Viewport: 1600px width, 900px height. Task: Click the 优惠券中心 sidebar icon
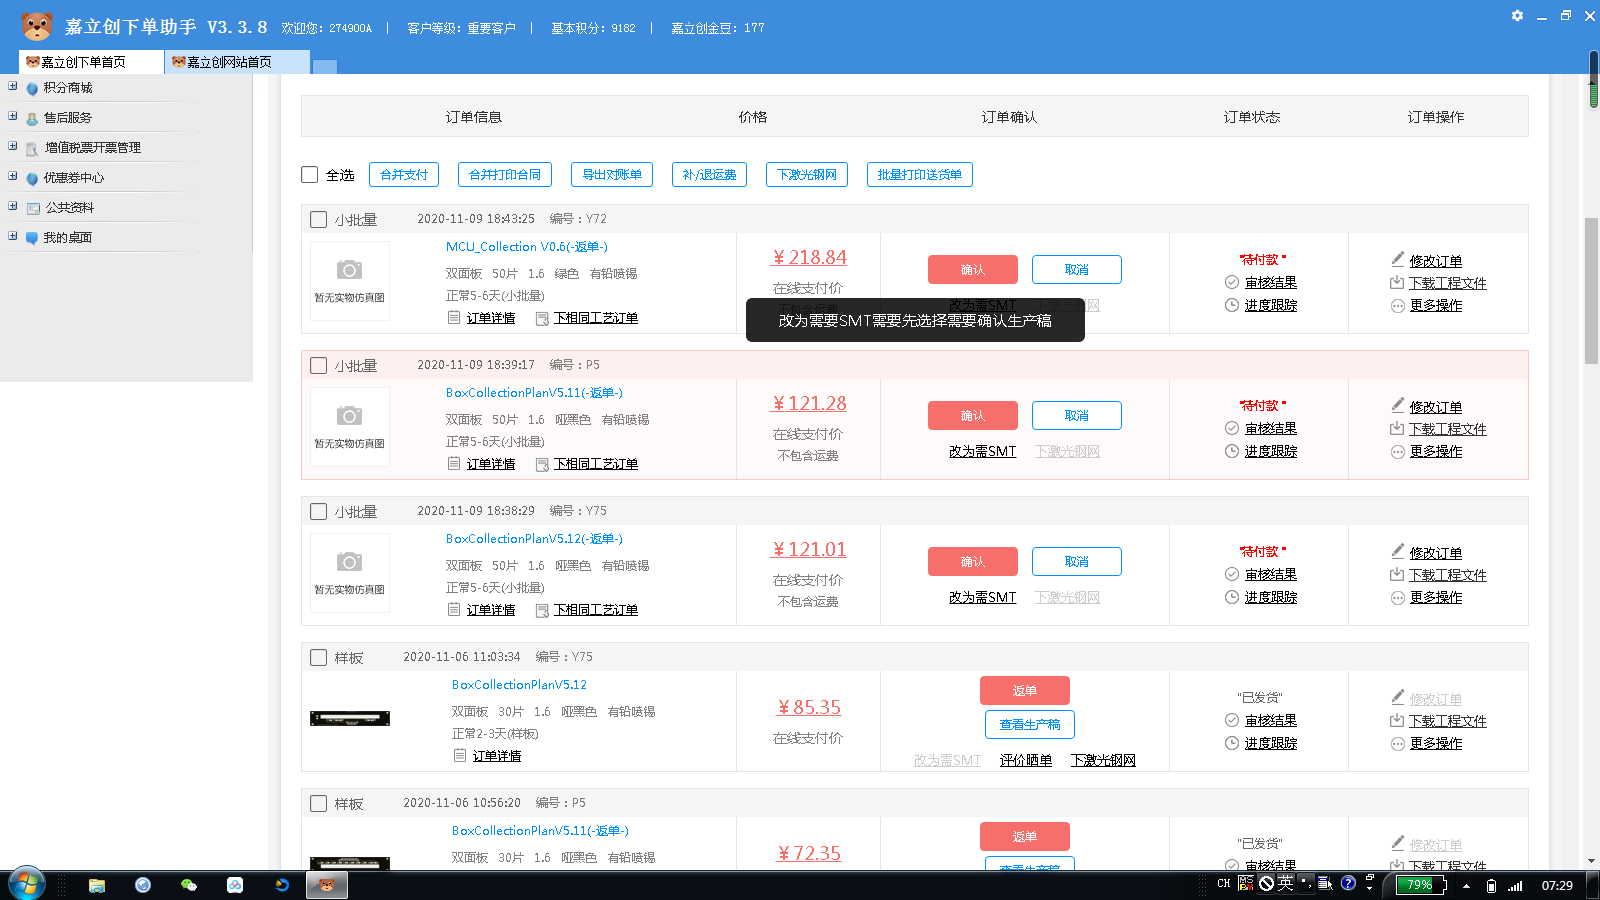click(32, 178)
